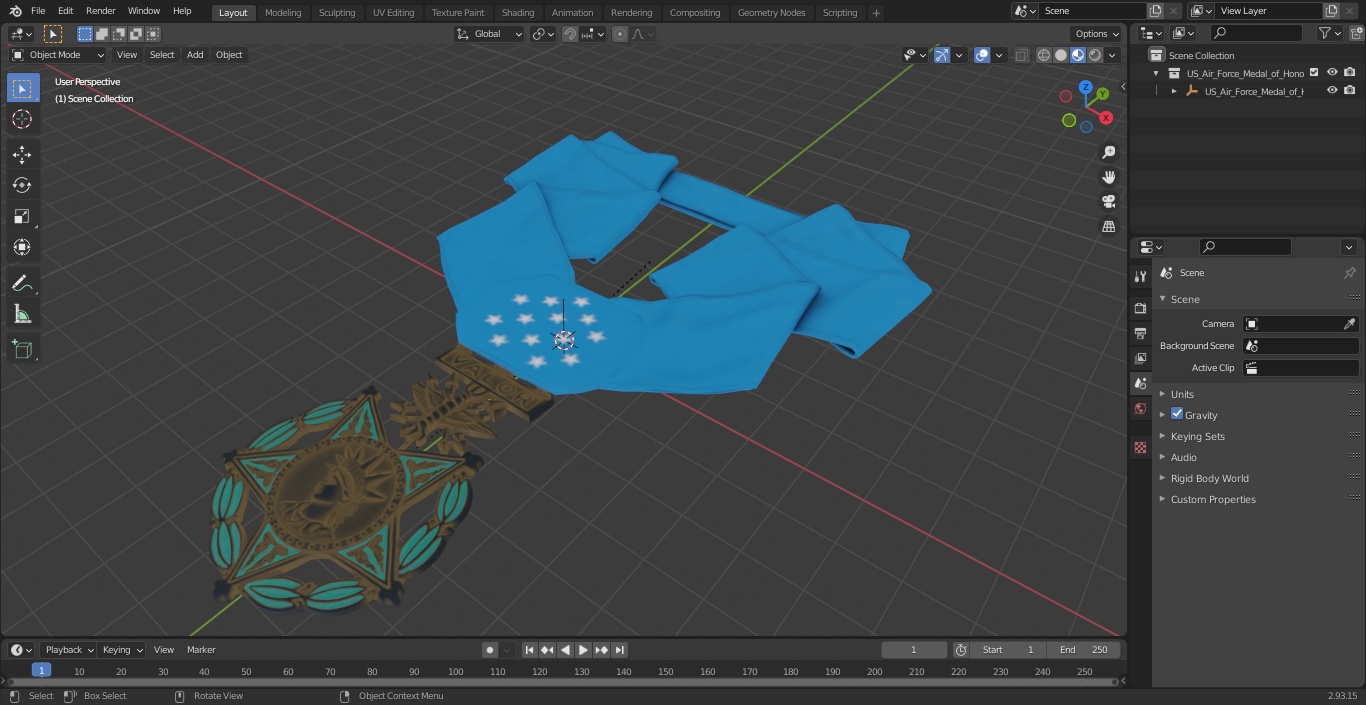Screen dimensions: 1366x705
Task: Open Global transform orientation dropdown
Action: coord(490,34)
